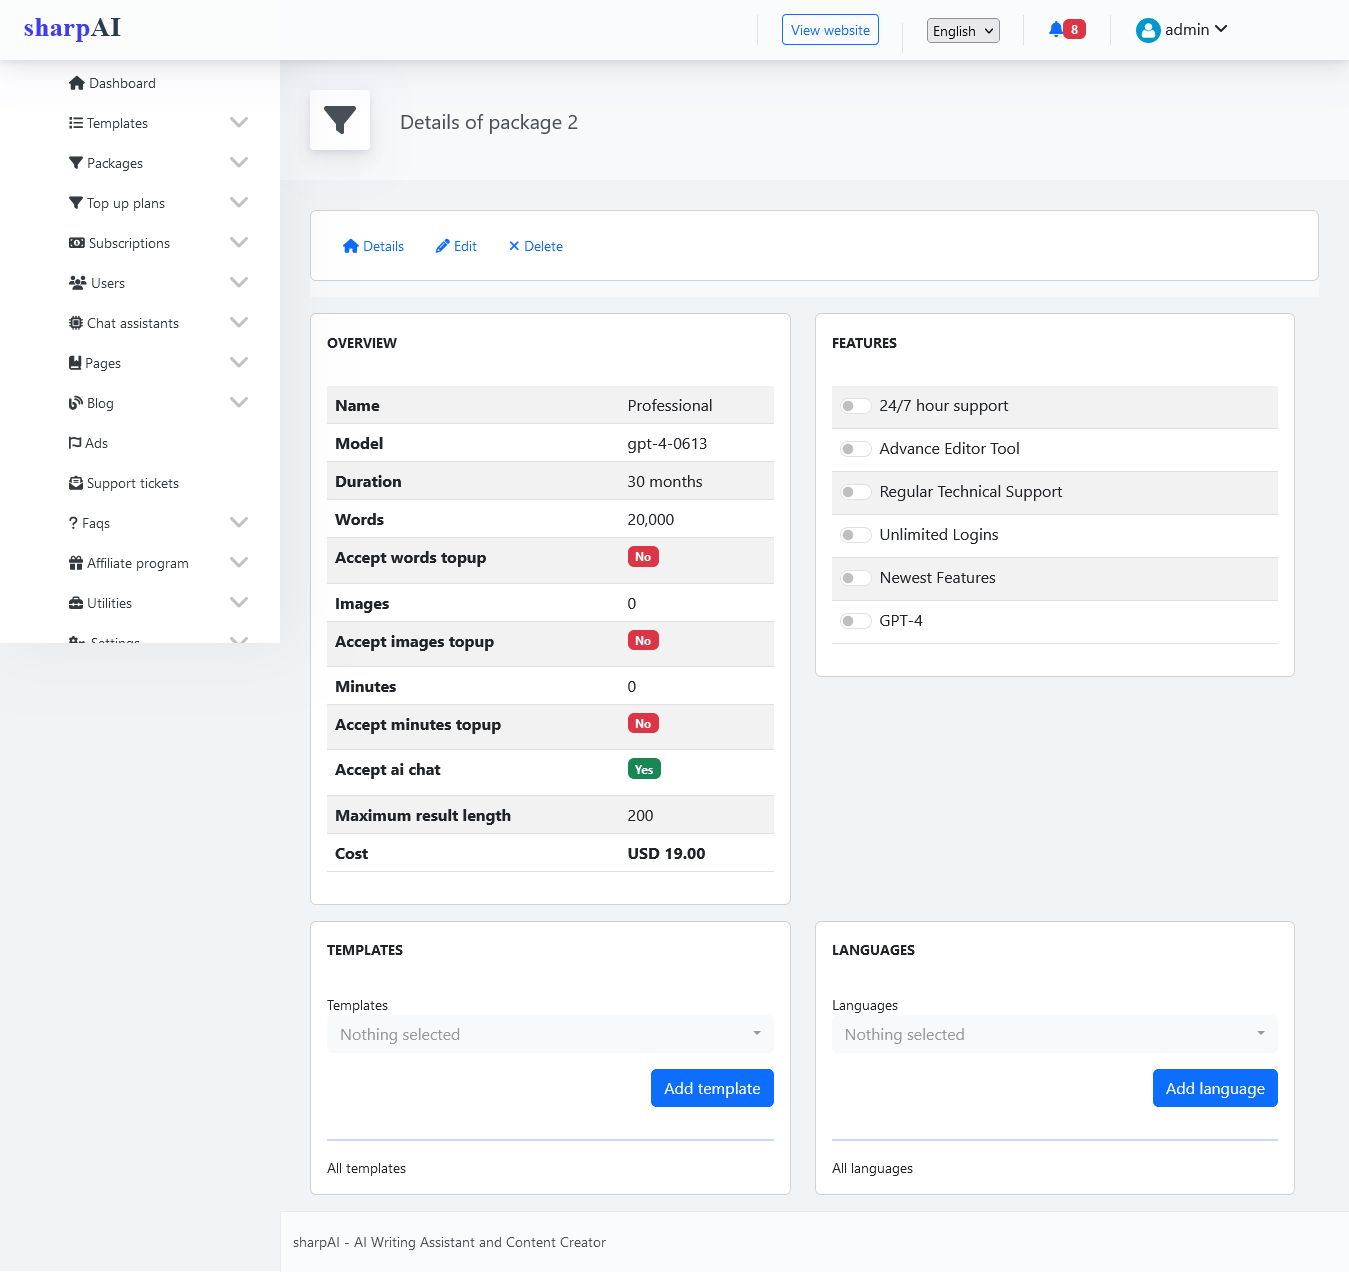Open the Languages 'Nothing selected' dropdown
1349x1272 pixels.
tap(1055, 1034)
